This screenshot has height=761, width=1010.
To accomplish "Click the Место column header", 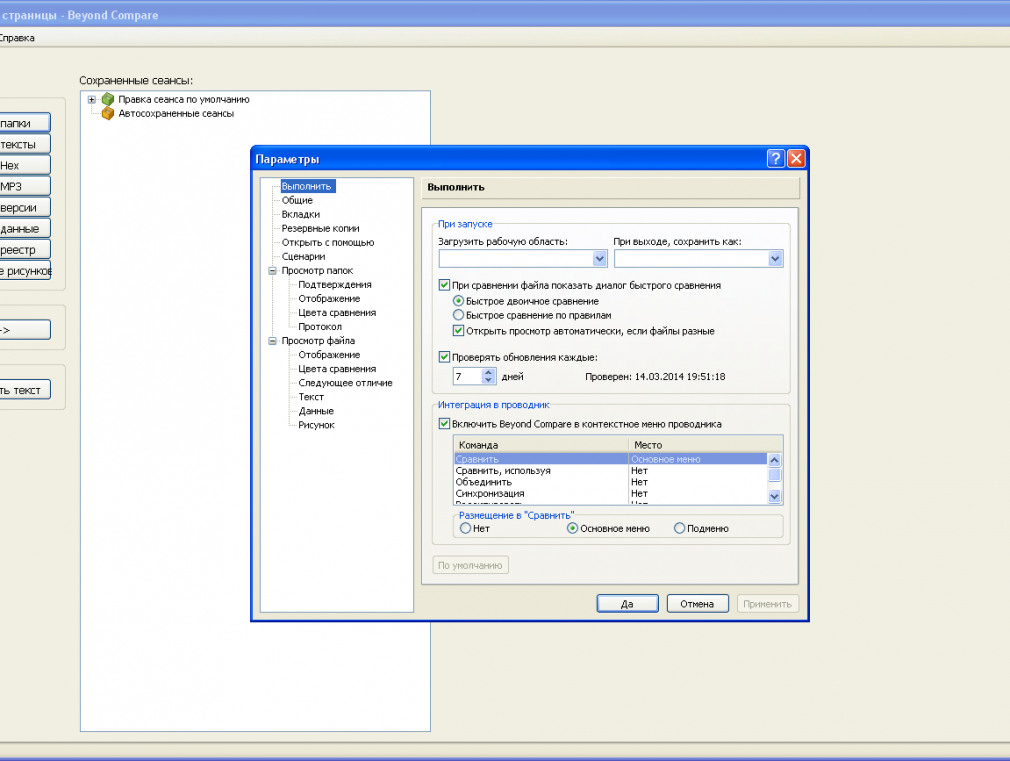I will [x=705, y=445].
